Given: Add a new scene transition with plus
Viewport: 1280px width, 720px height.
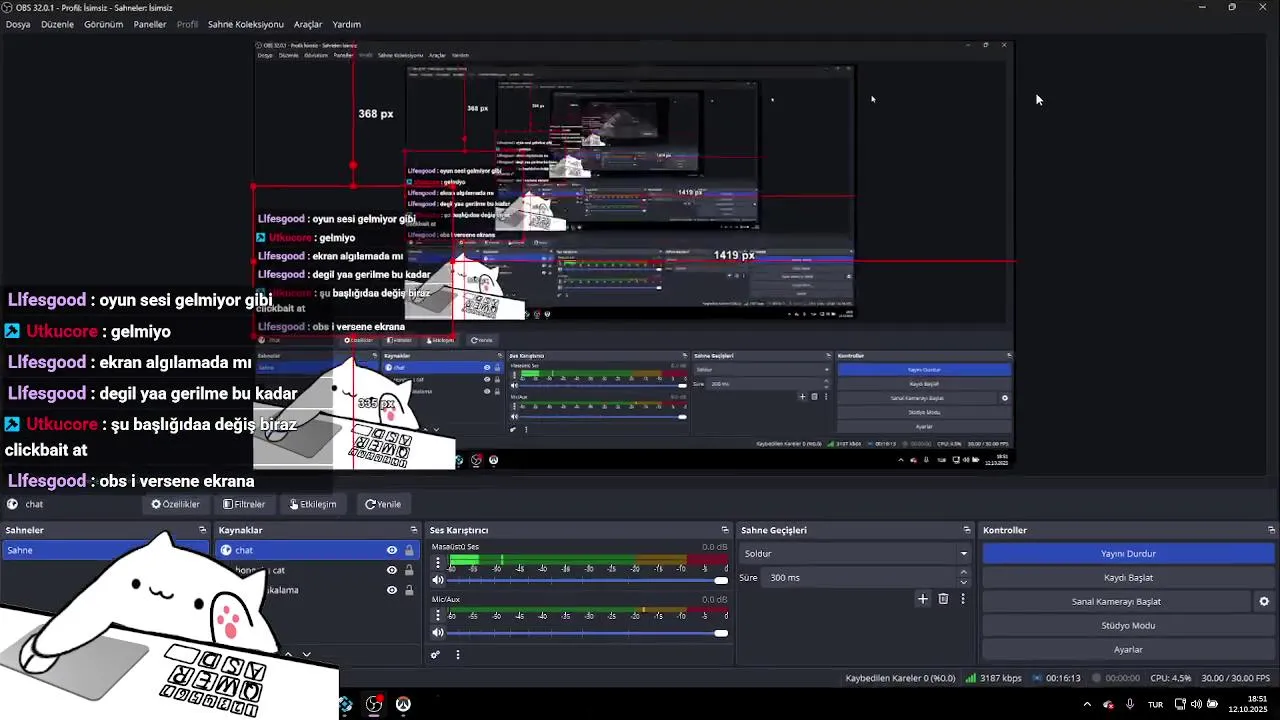Looking at the screenshot, I should click(x=922, y=599).
